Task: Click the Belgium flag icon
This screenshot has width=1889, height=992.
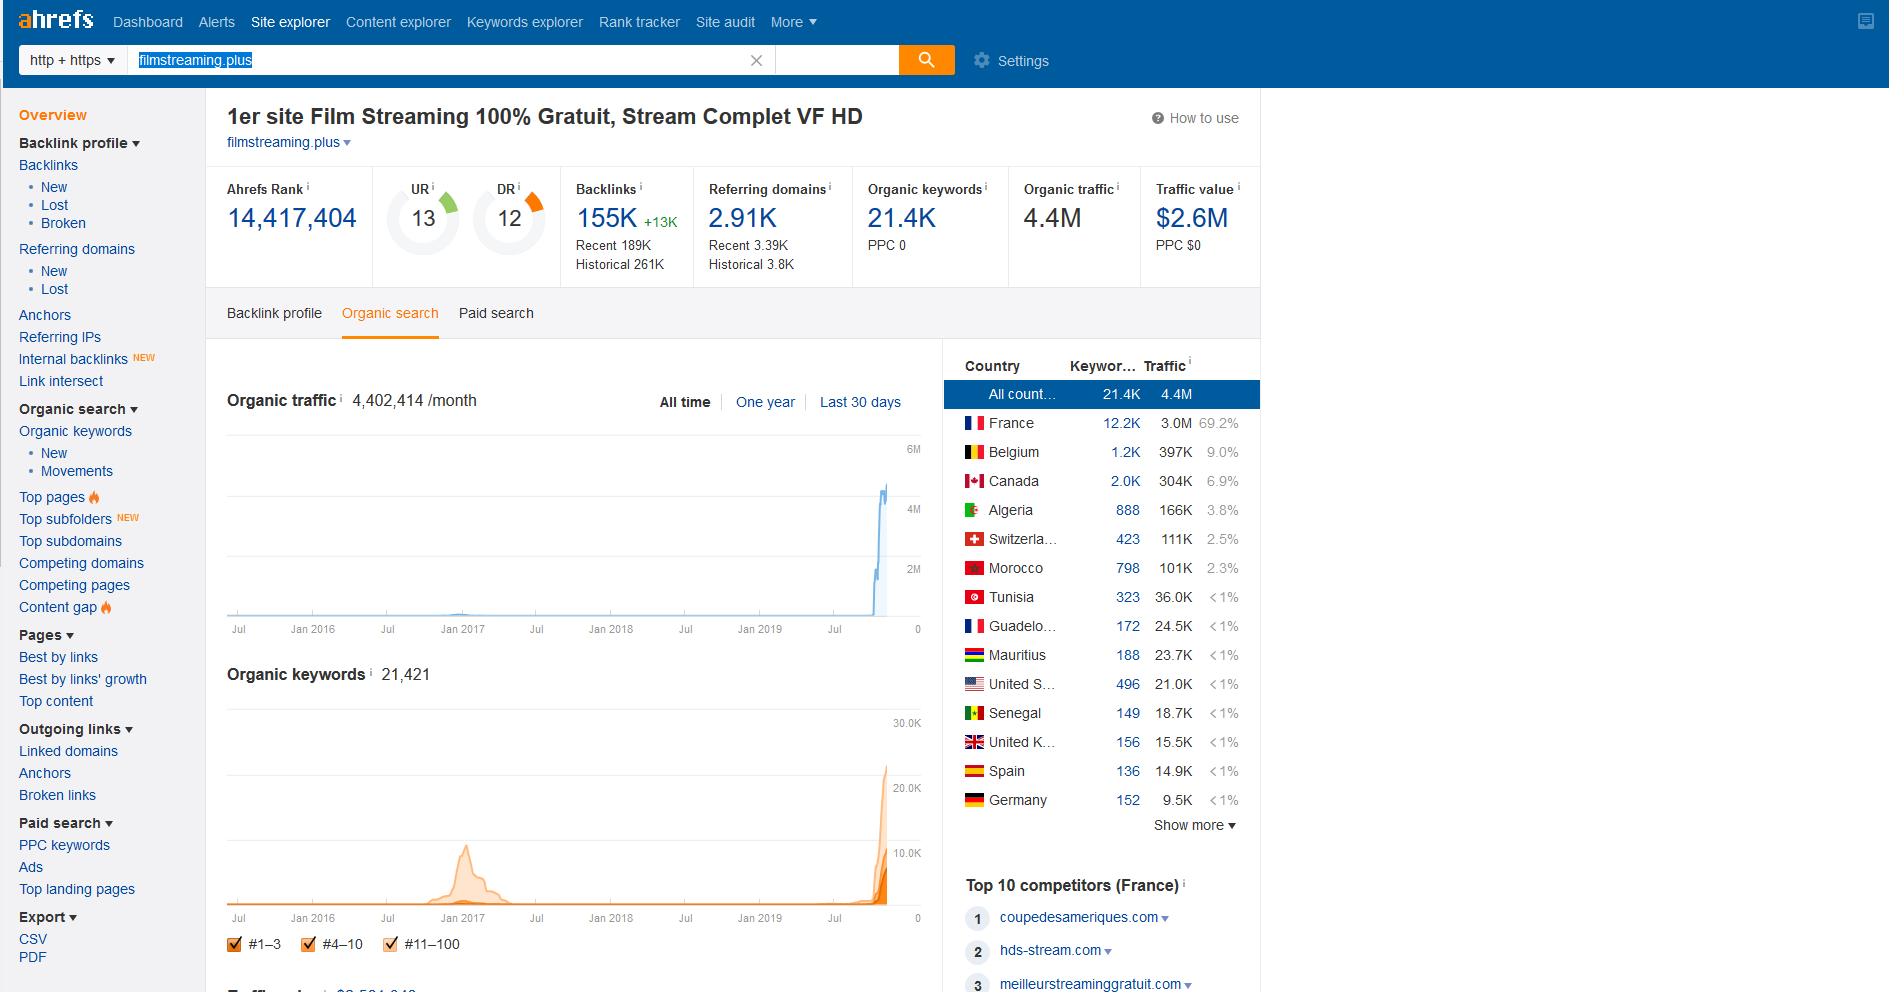Action: 974,452
